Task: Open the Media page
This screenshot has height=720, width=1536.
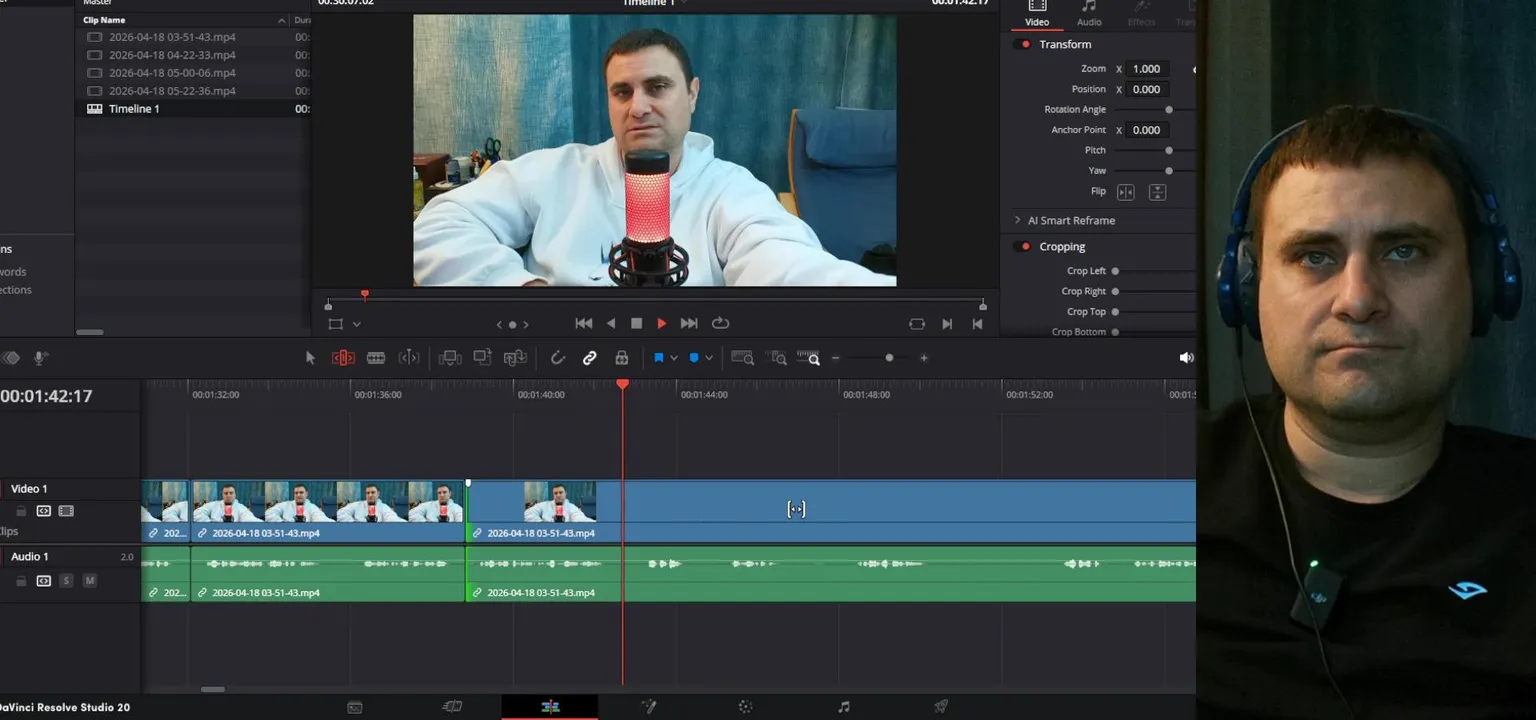Action: pyautogui.click(x=355, y=707)
